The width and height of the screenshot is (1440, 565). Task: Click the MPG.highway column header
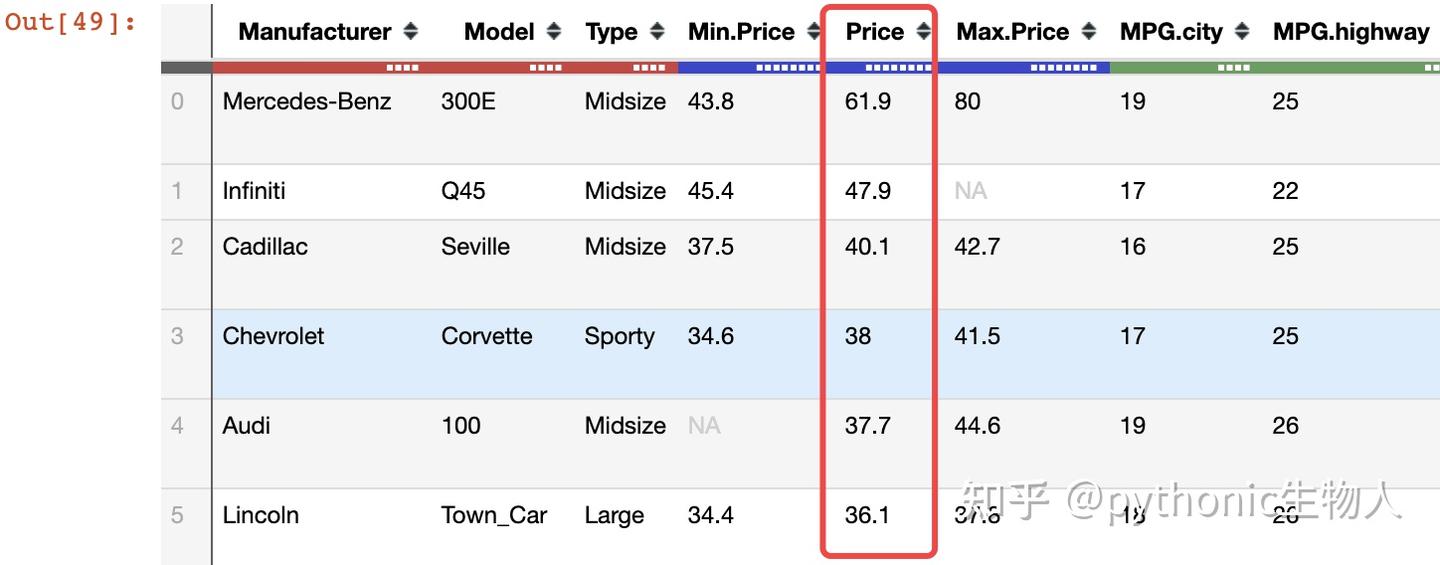(x=1350, y=32)
